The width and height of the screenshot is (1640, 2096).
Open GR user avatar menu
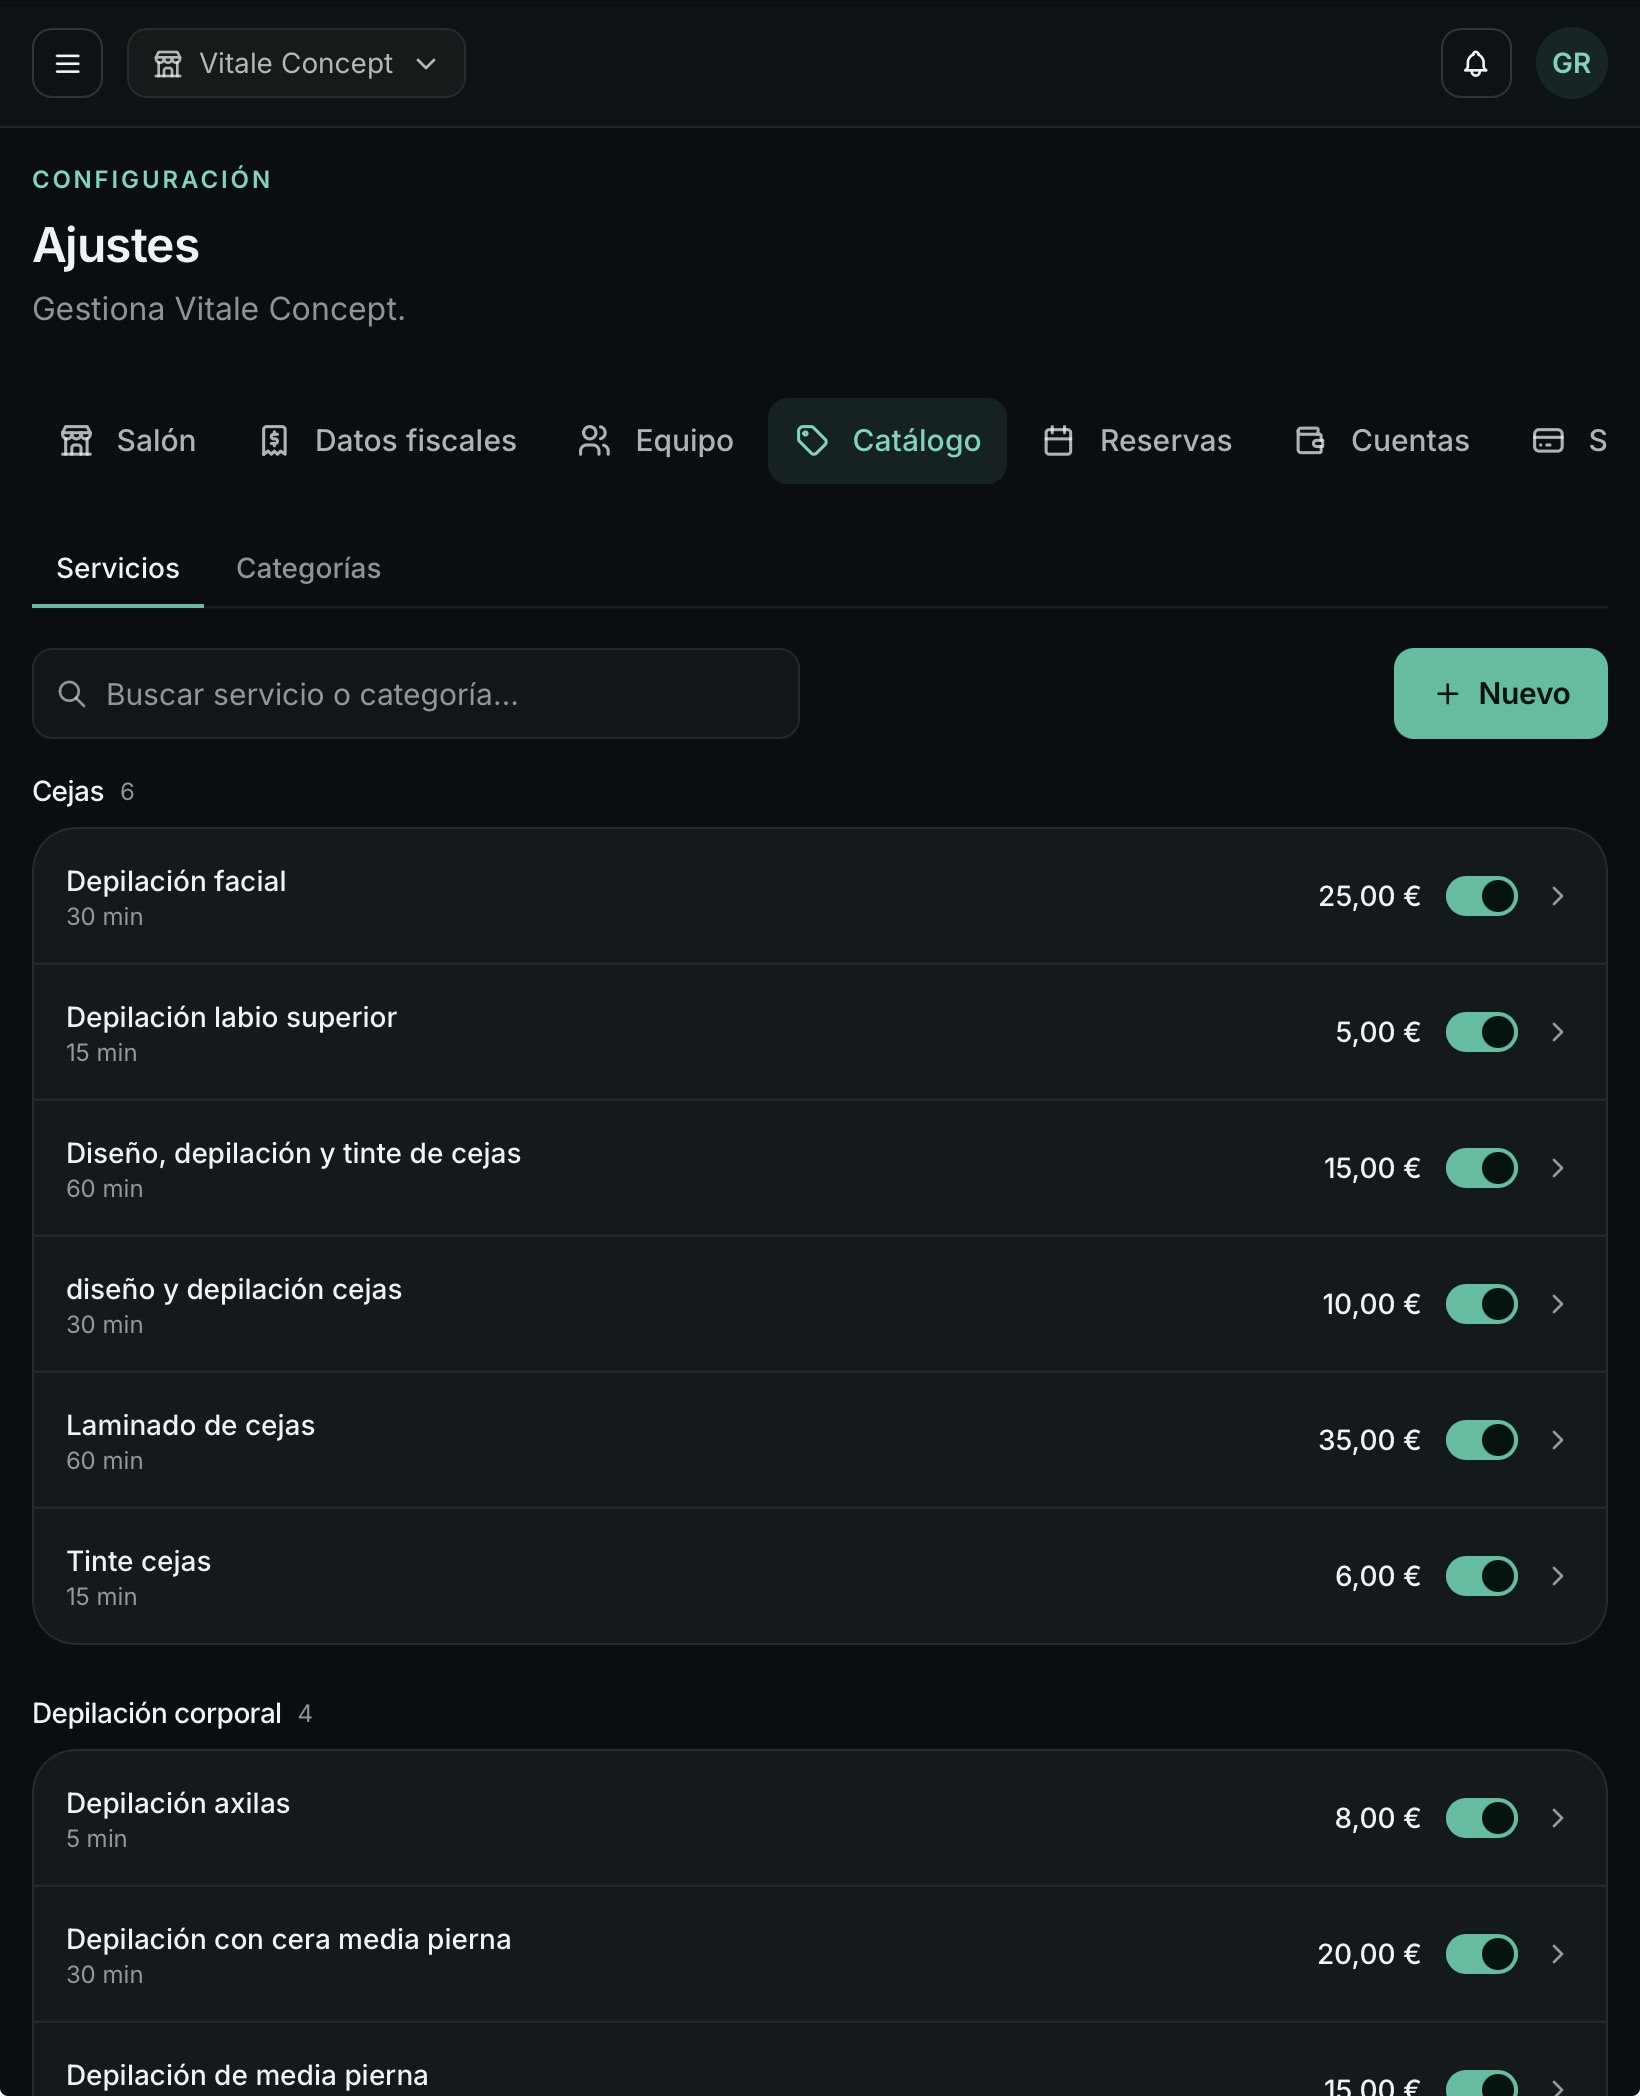coord(1572,63)
